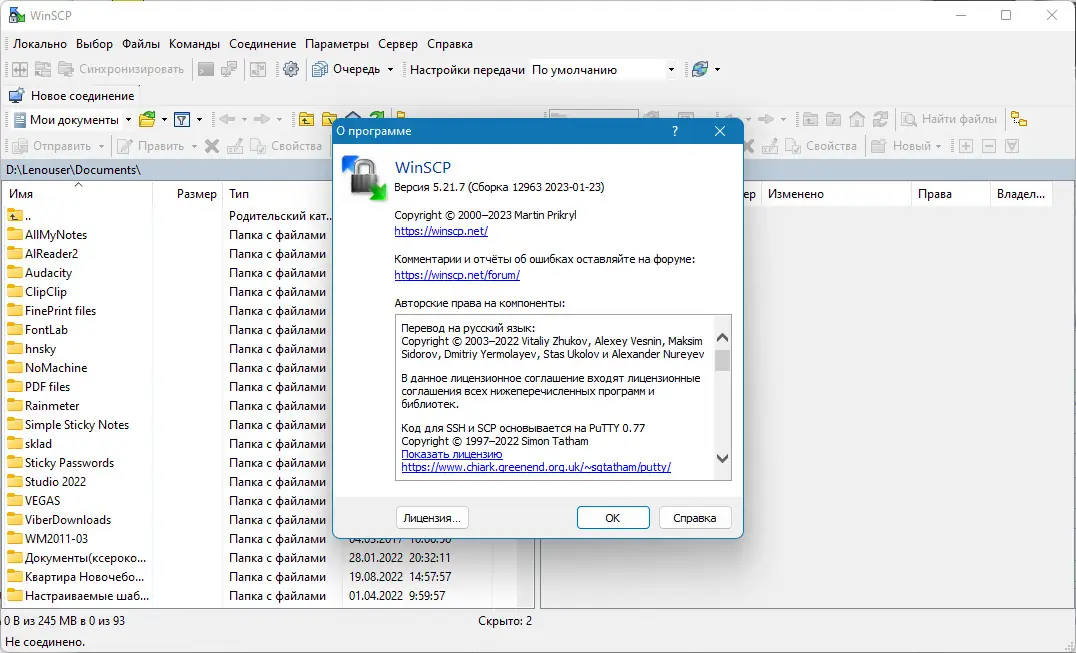The image size is (1076, 653).
Task: Click the local Rename icon
Action: pos(235,145)
